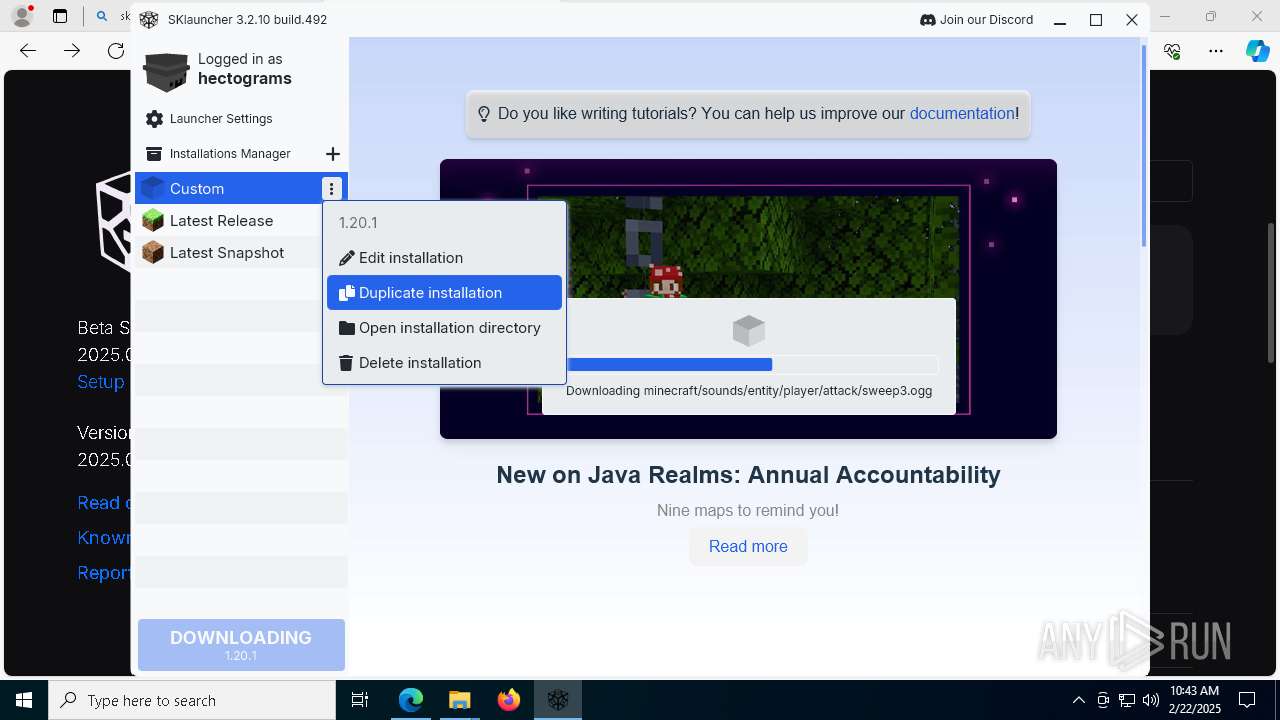Screen dimensions: 1280x720
Task: Open the Windows Start menu
Action: [x=24, y=700]
